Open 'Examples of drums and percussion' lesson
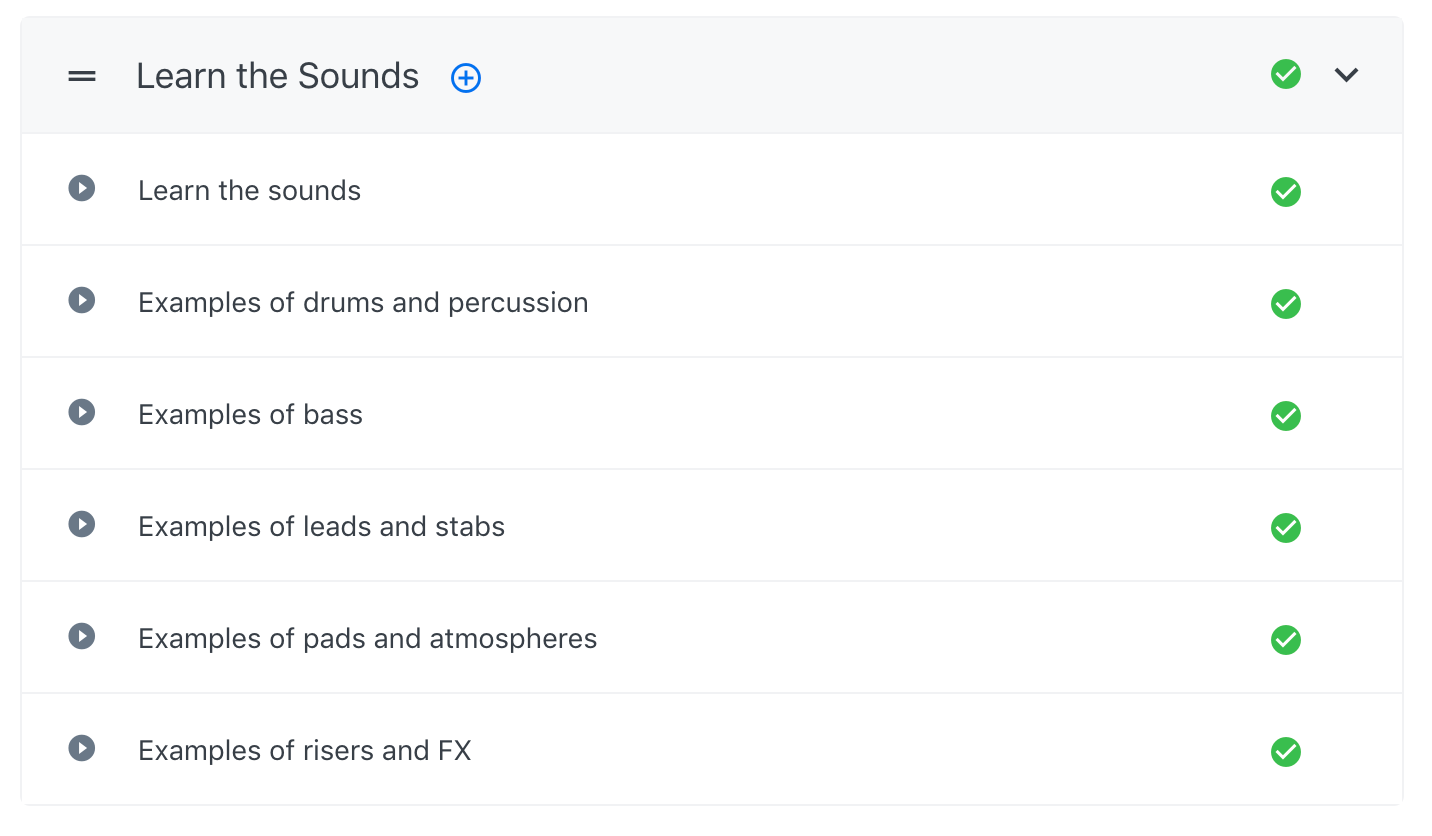The height and width of the screenshot is (836, 1432). point(363,303)
